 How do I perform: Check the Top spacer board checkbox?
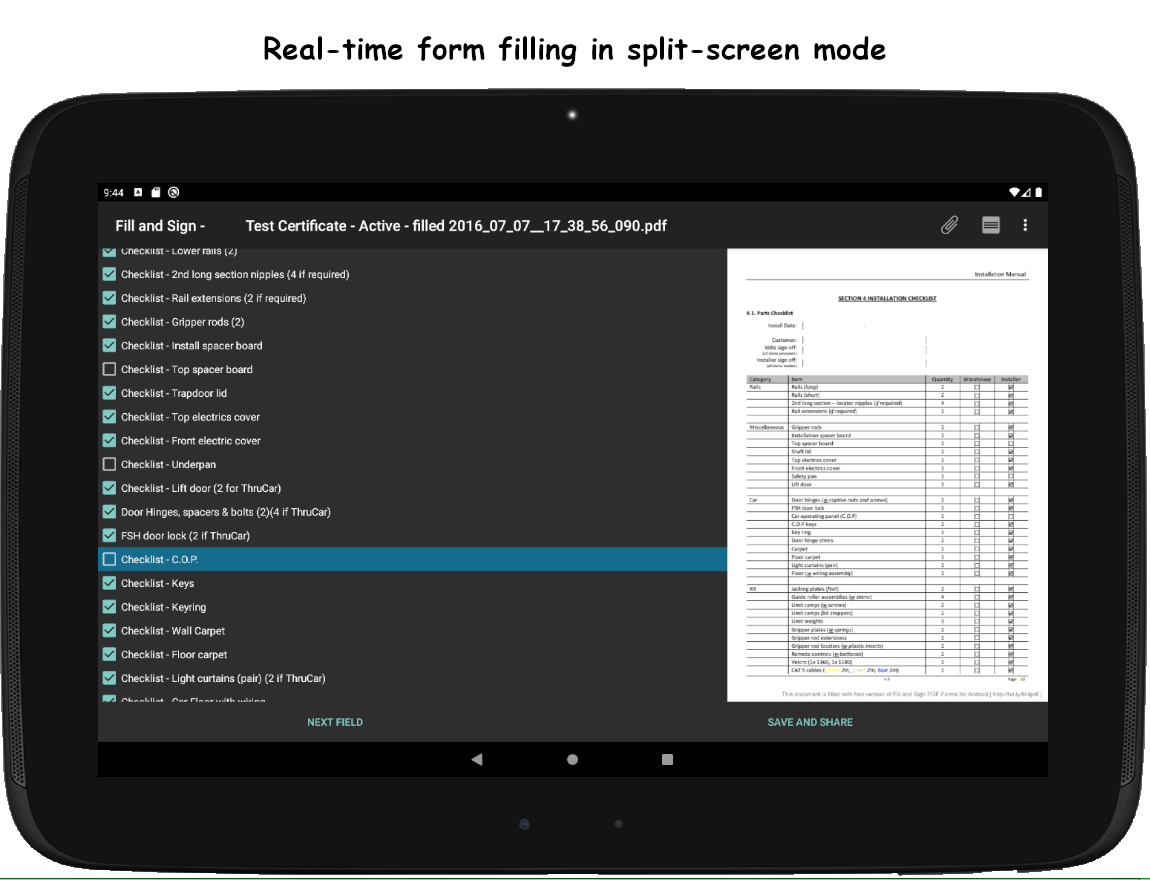(x=110, y=369)
